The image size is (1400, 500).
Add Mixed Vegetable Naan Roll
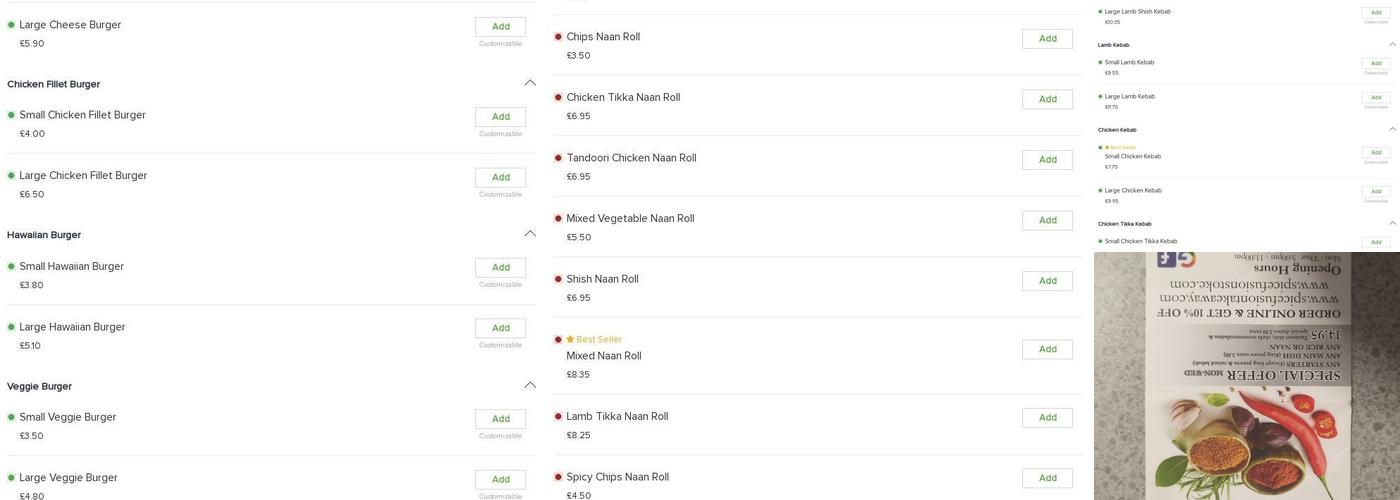click(x=1047, y=220)
